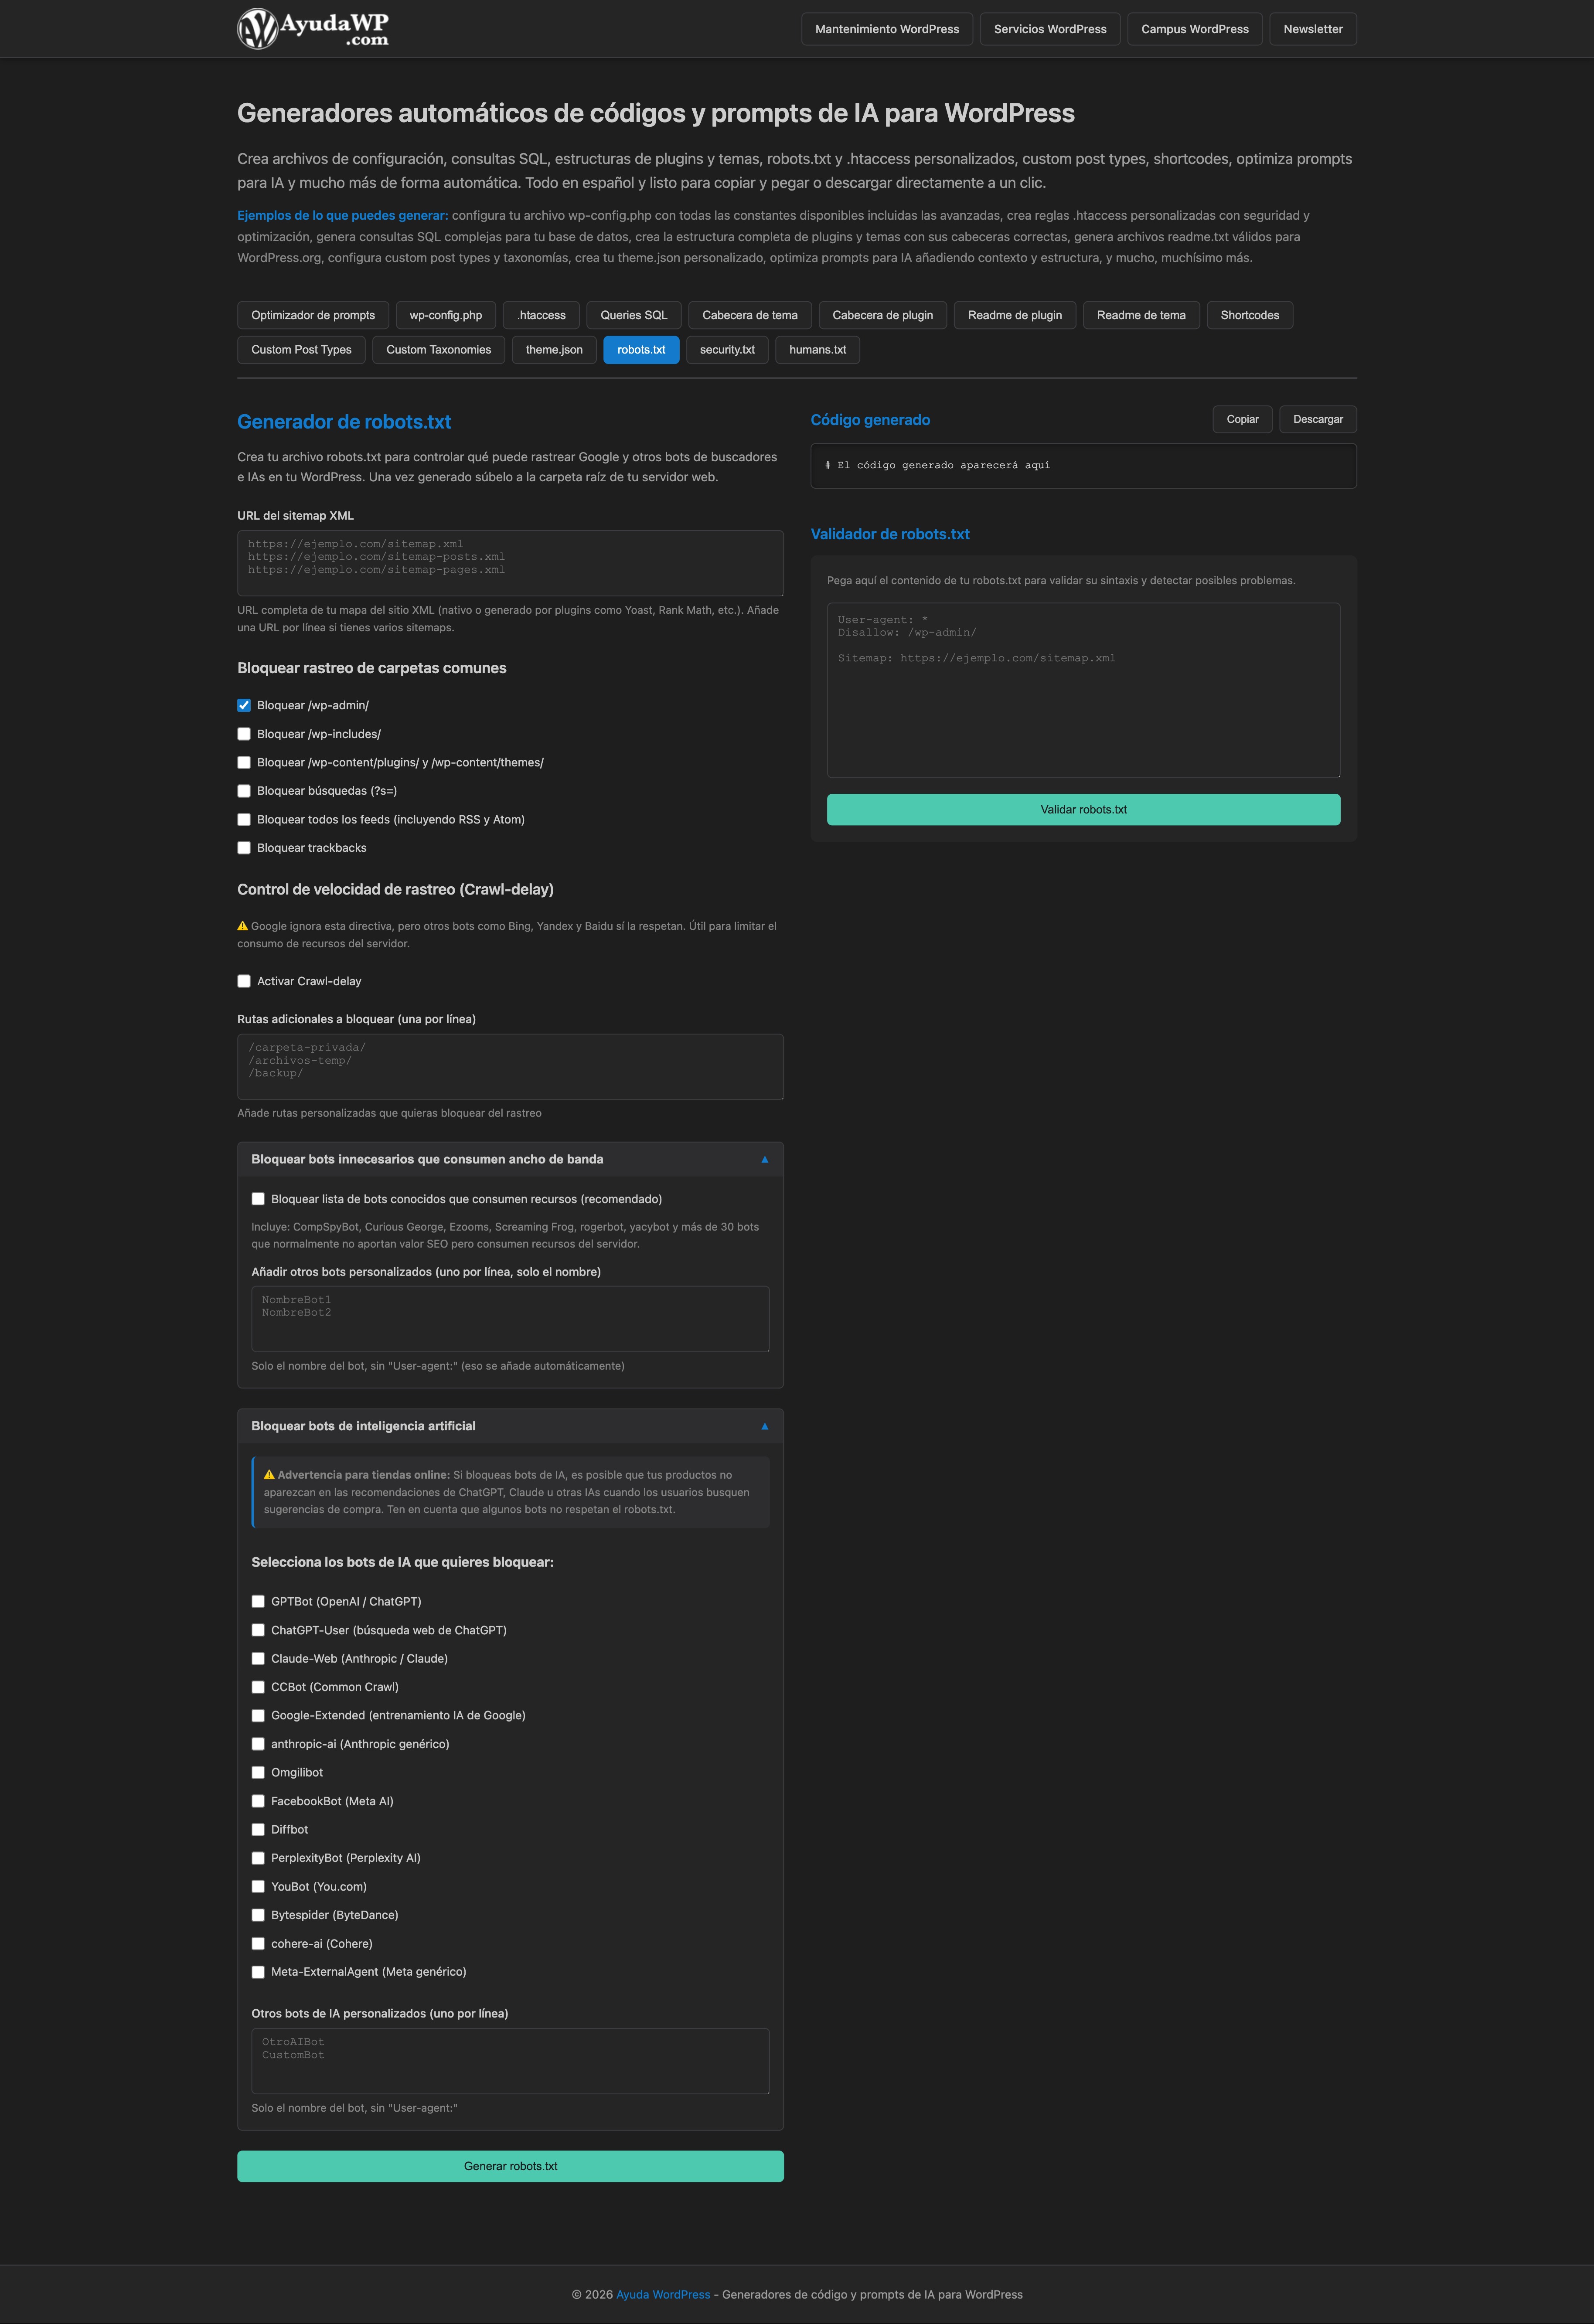The image size is (1594, 2324).
Task: Download the generated file with Descargar
Action: tap(1317, 419)
